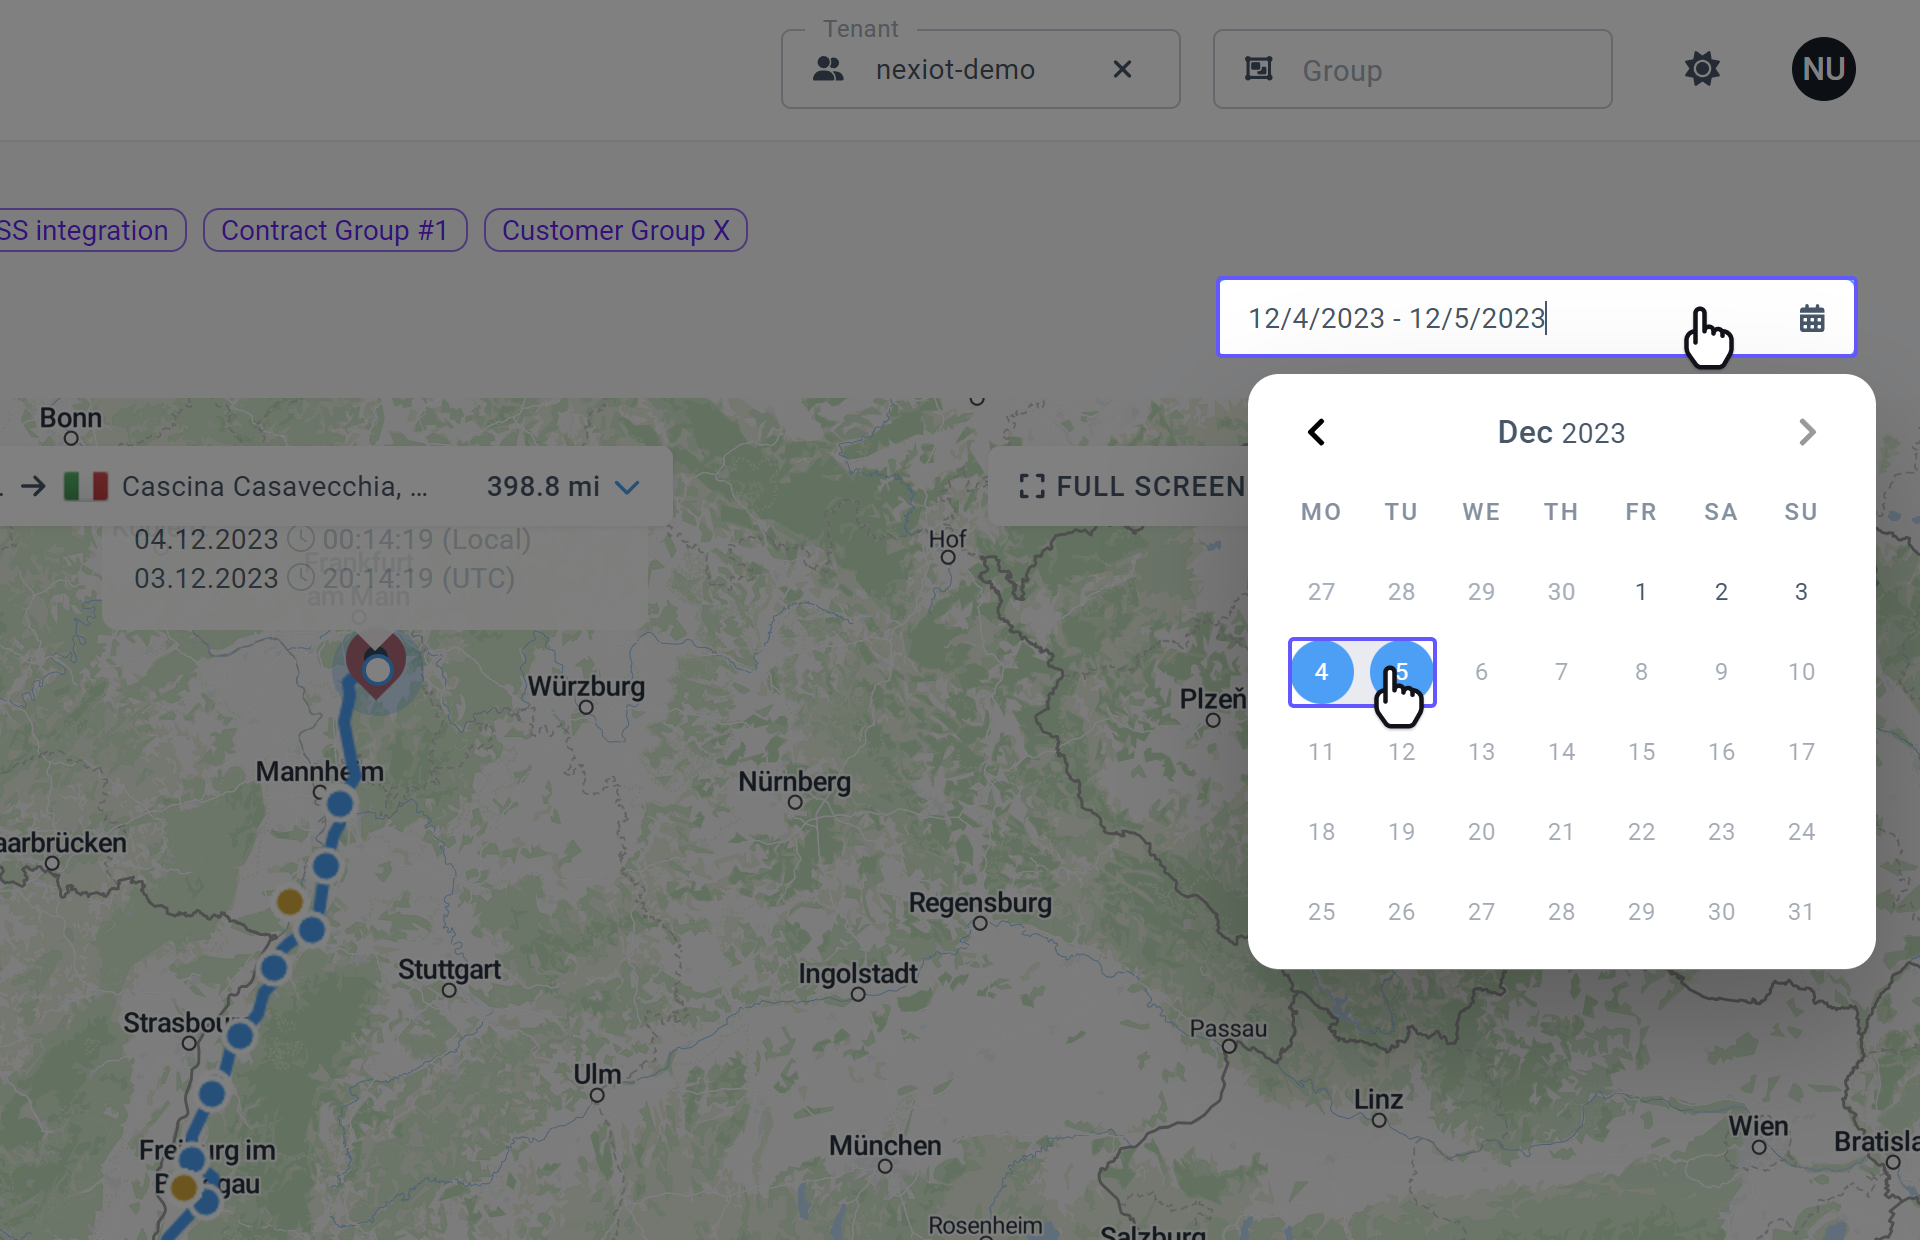This screenshot has height=1240, width=1920.
Task: Click the 03.12.2023 UTC timestamp text
Action: (x=324, y=578)
